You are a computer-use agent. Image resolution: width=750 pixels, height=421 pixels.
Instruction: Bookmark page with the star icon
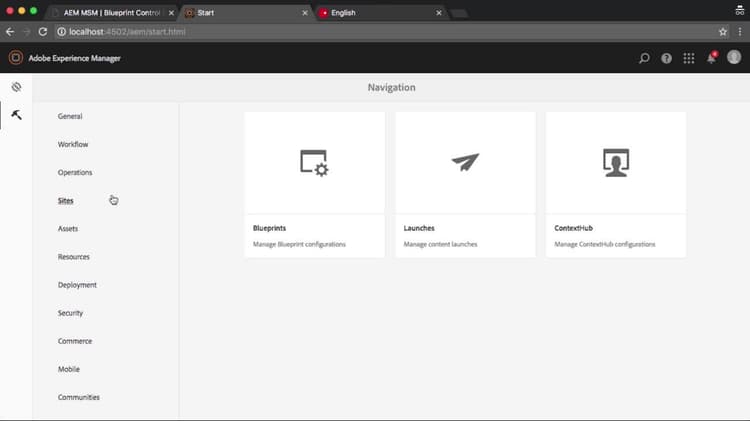[723, 32]
